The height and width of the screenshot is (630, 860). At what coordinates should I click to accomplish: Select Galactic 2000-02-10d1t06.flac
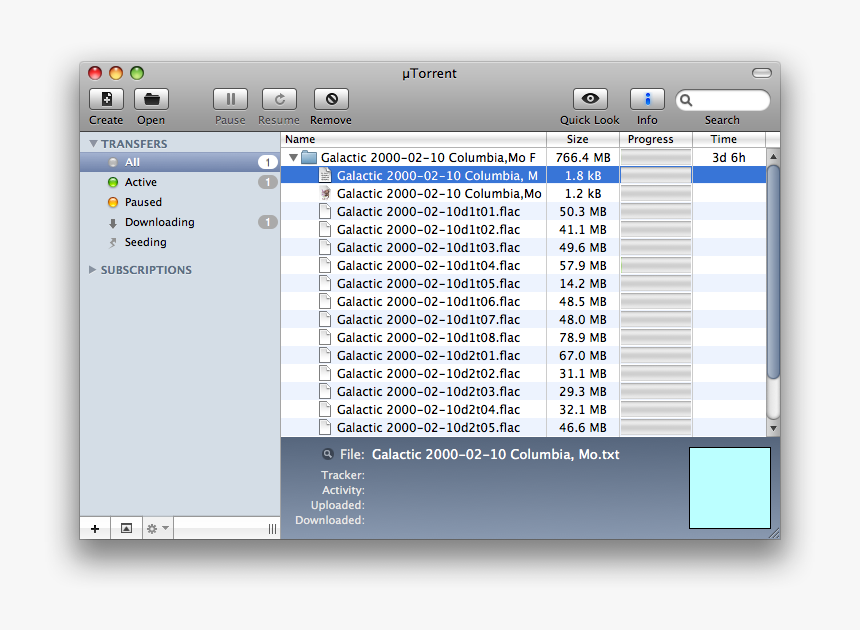tap(428, 302)
